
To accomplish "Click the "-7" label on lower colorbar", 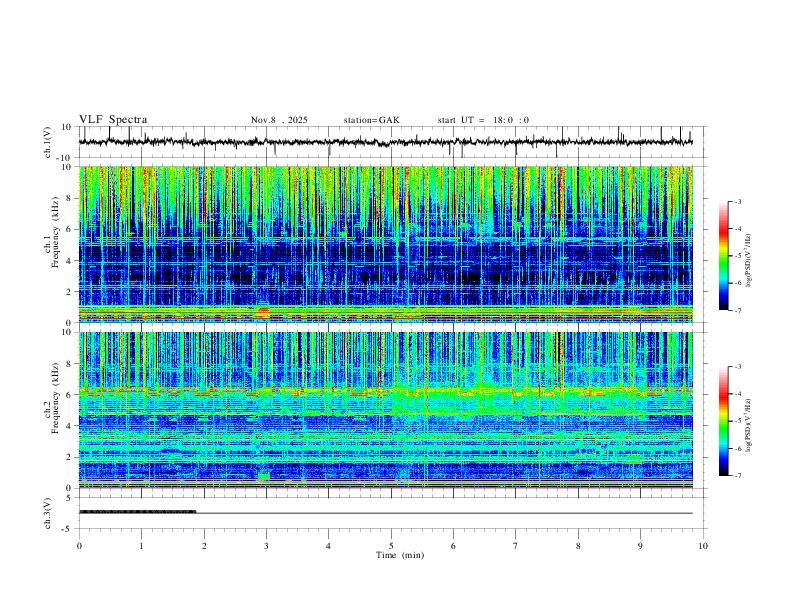I will (737, 476).
